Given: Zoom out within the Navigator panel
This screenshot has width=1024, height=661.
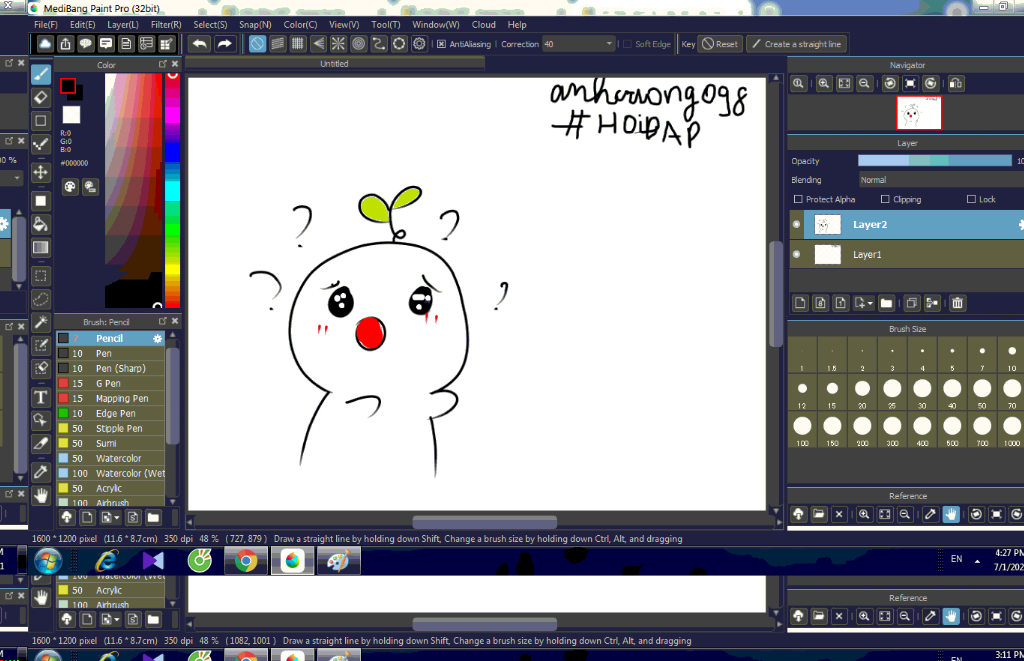Looking at the screenshot, I should click(864, 84).
